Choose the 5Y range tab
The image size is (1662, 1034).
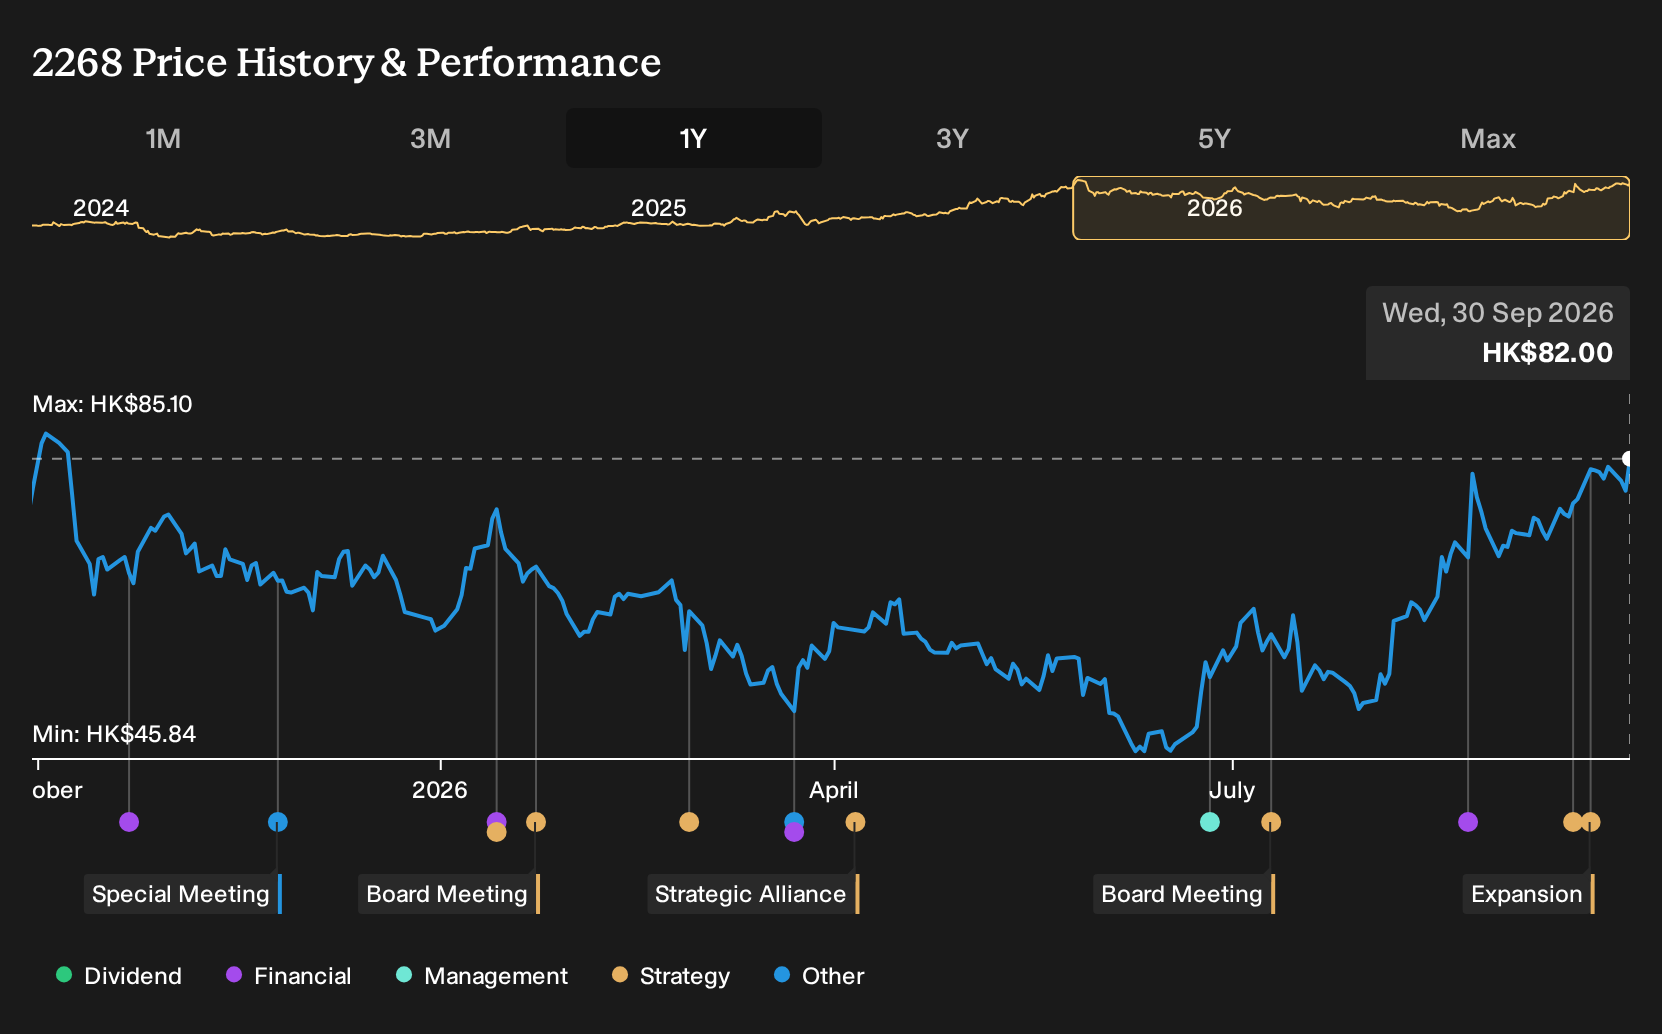click(1214, 138)
